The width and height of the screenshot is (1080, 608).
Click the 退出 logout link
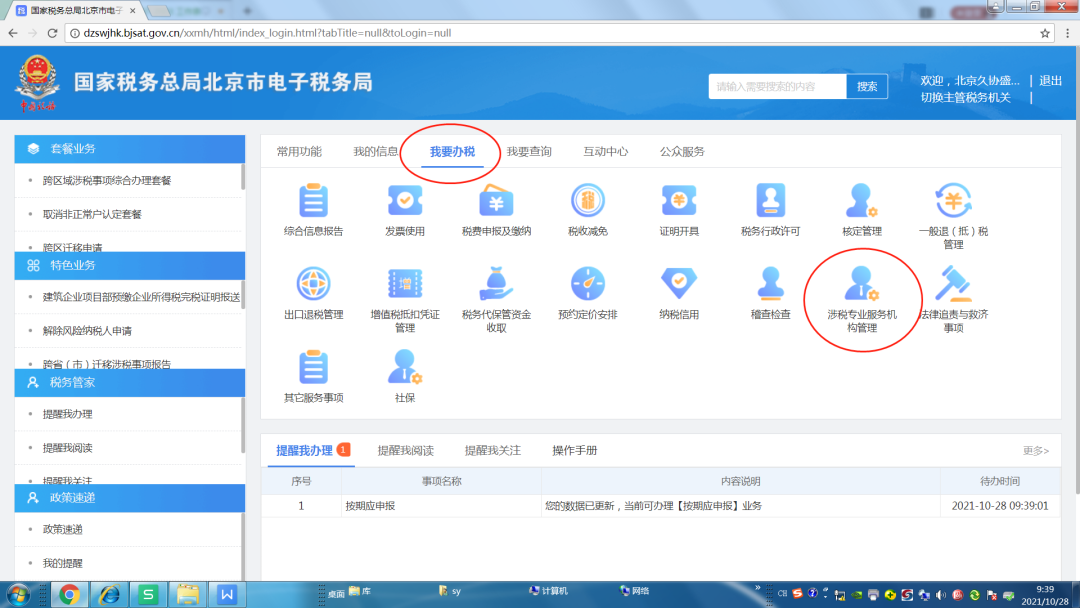pos(1050,81)
